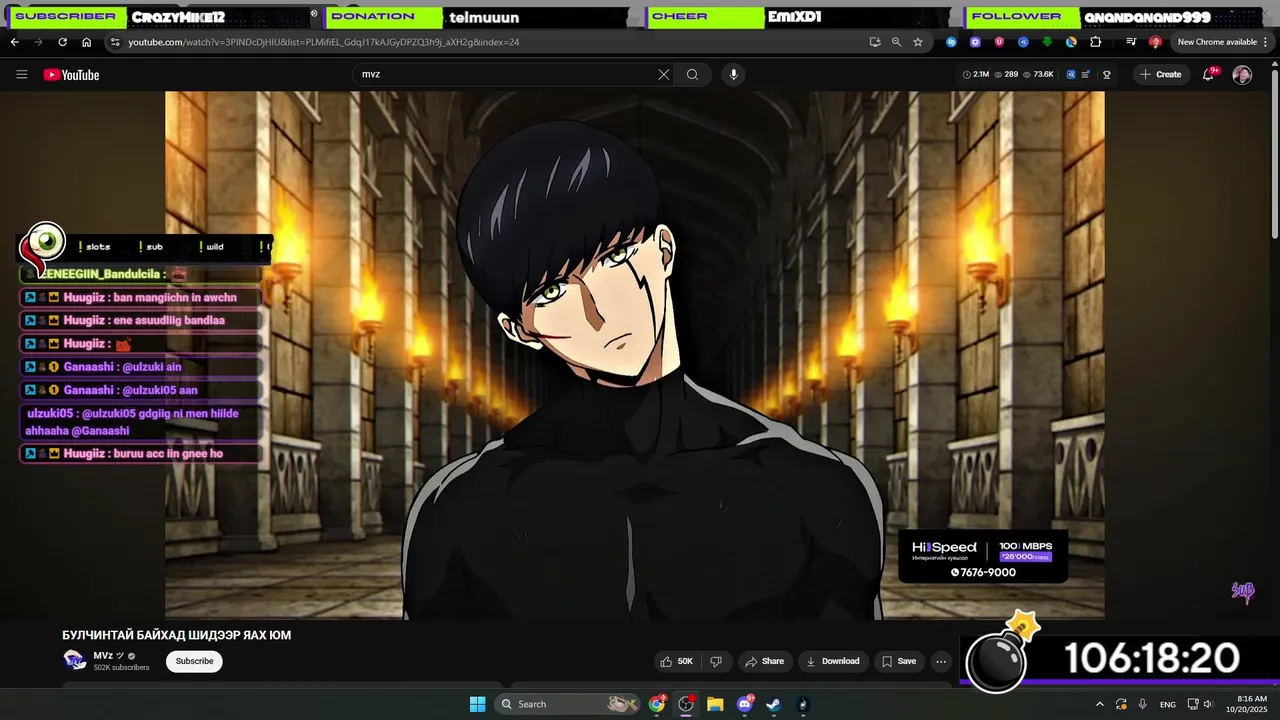Image resolution: width=1280 pixels, height=720 pixels.
Task: Open the volume icon in system tray
Action: [x=1210, y=704]
